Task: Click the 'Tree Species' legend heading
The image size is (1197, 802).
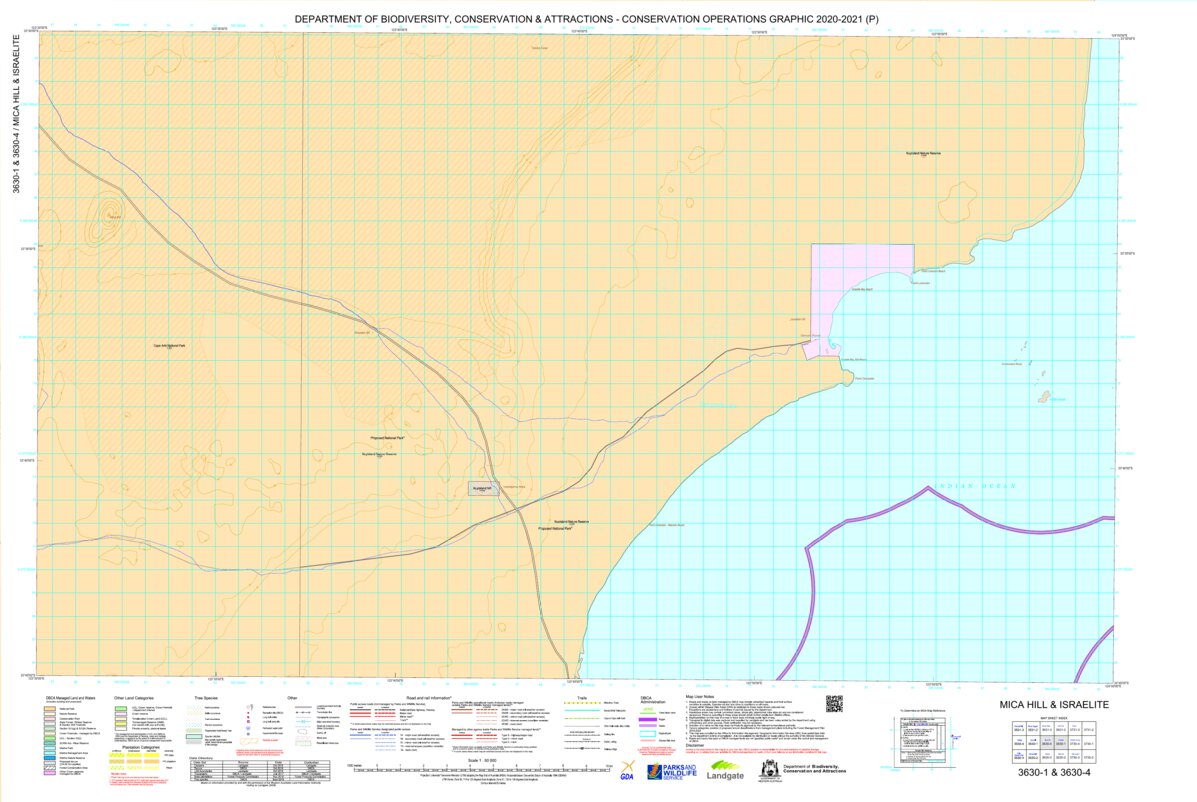Action: point(205,697)
